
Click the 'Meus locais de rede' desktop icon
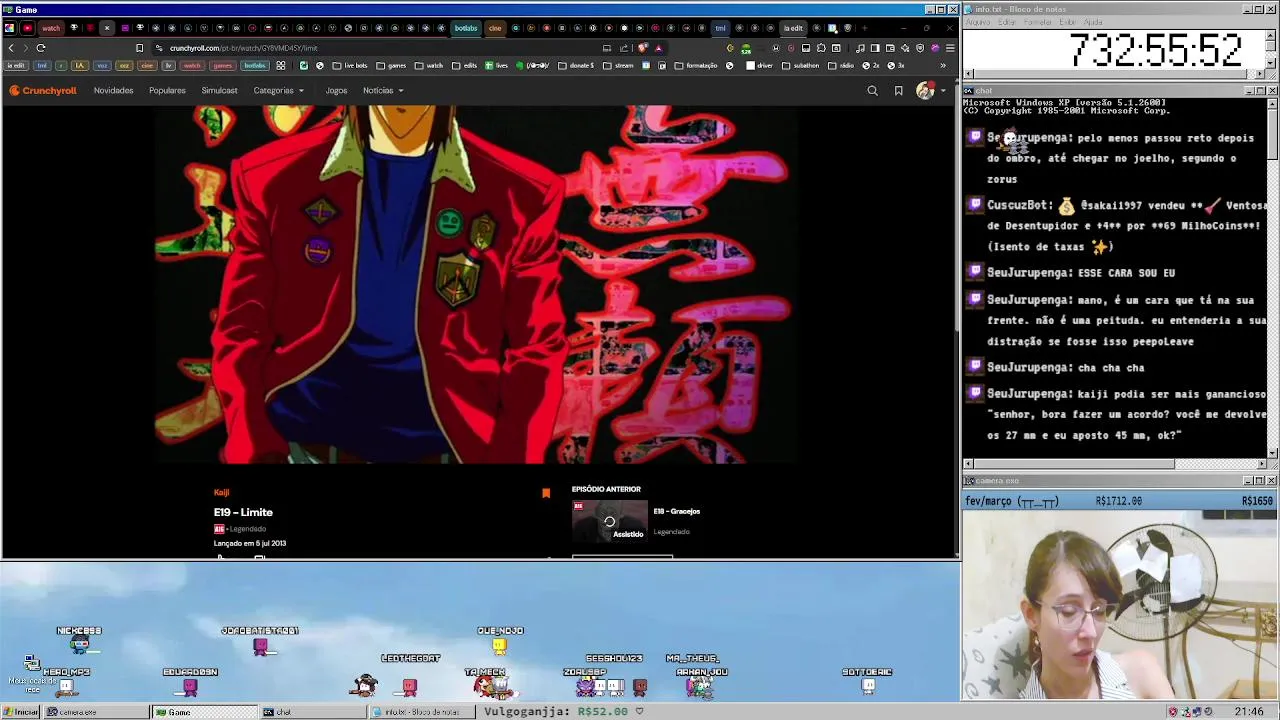[x=32, y=673]
